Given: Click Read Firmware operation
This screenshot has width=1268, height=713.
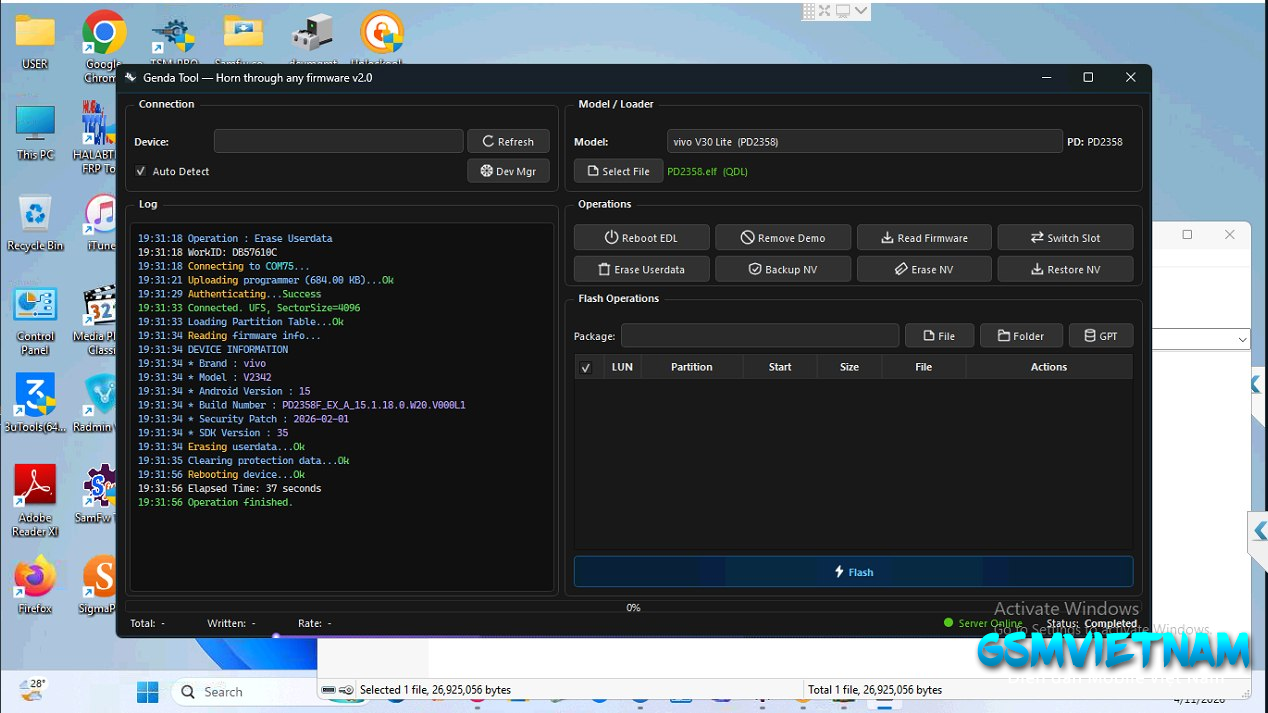Looking at the screenshot, I should (x=924, y=238).
